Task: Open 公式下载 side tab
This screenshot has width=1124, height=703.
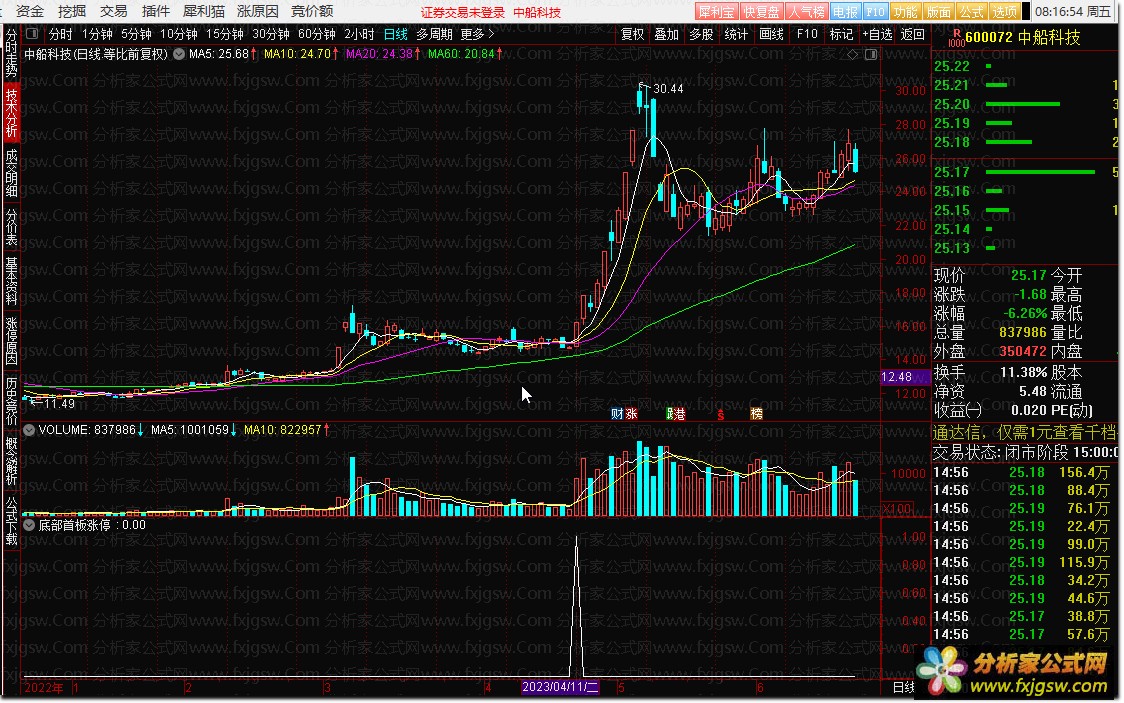Action: [11, 521]
